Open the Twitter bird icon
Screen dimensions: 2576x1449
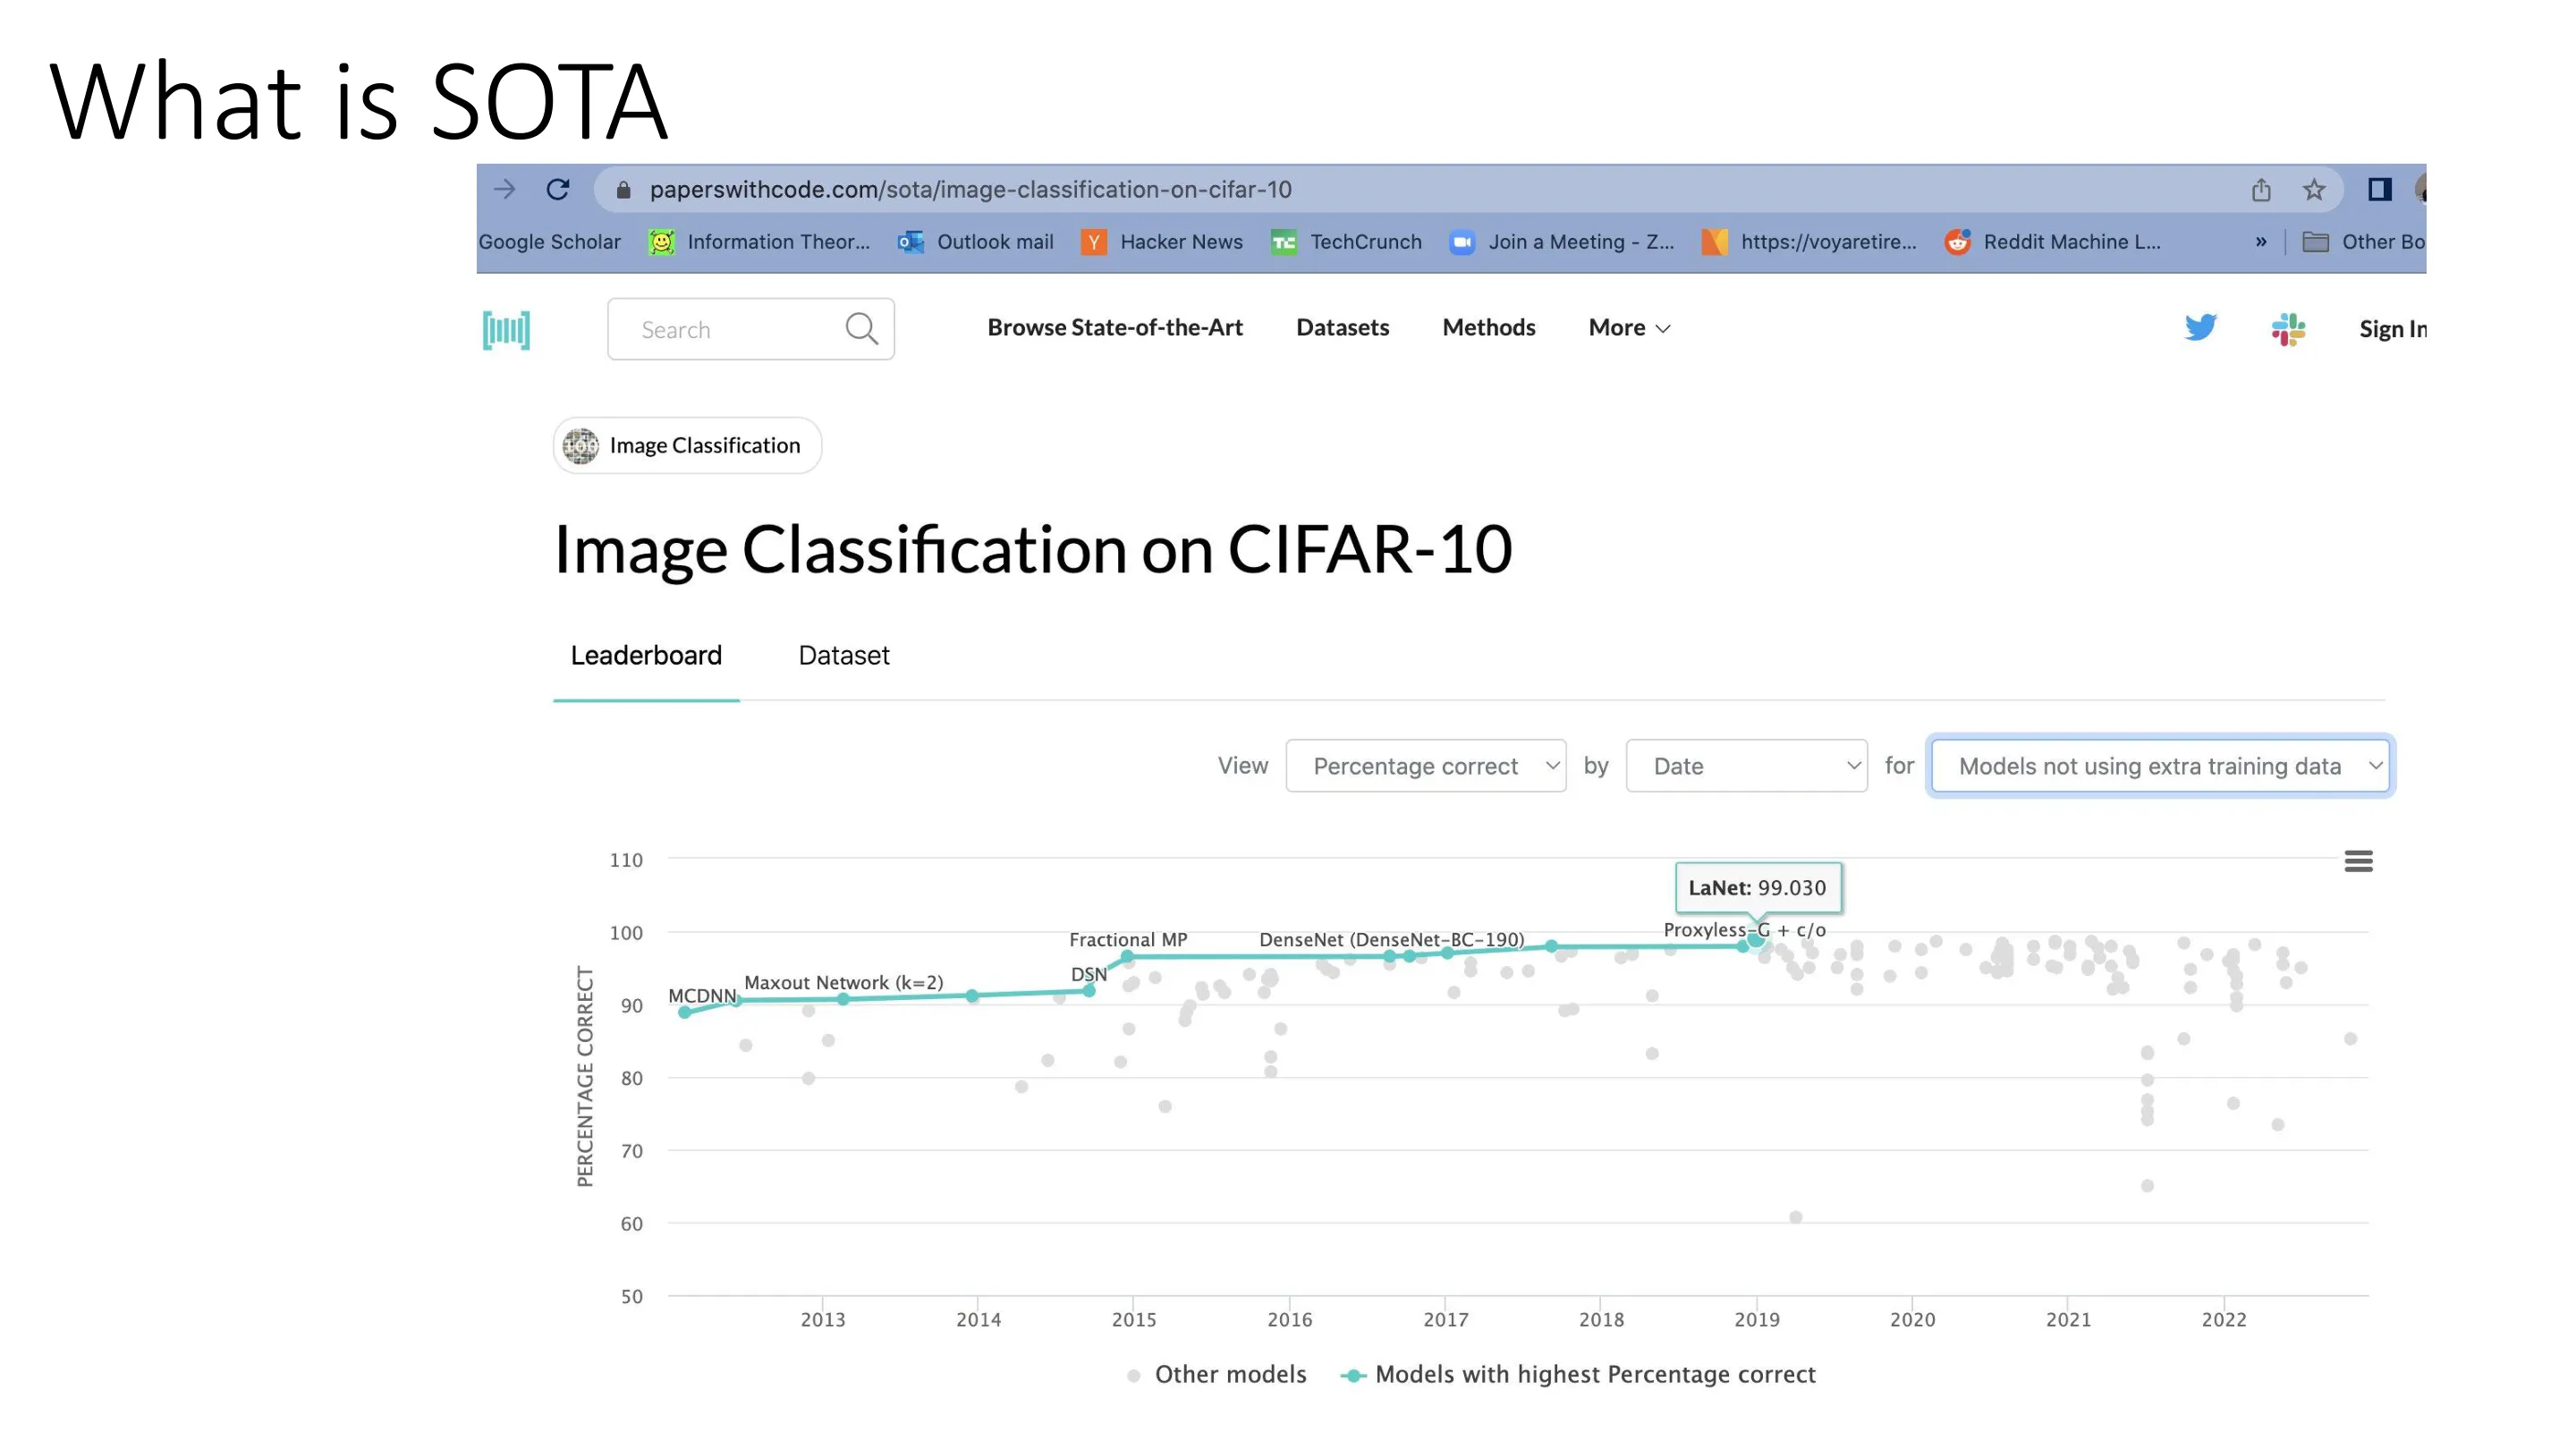[2200, 327]
